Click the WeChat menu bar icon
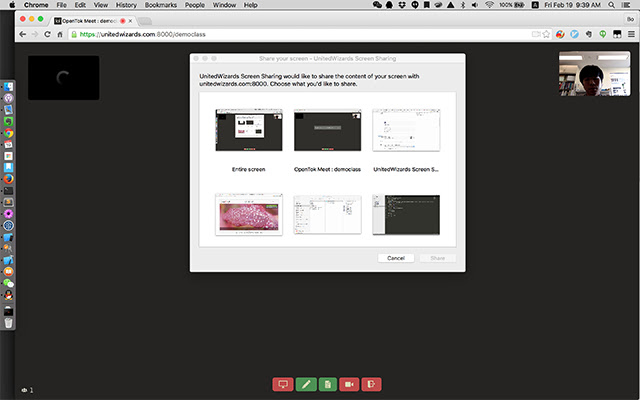 coord(377,5)
